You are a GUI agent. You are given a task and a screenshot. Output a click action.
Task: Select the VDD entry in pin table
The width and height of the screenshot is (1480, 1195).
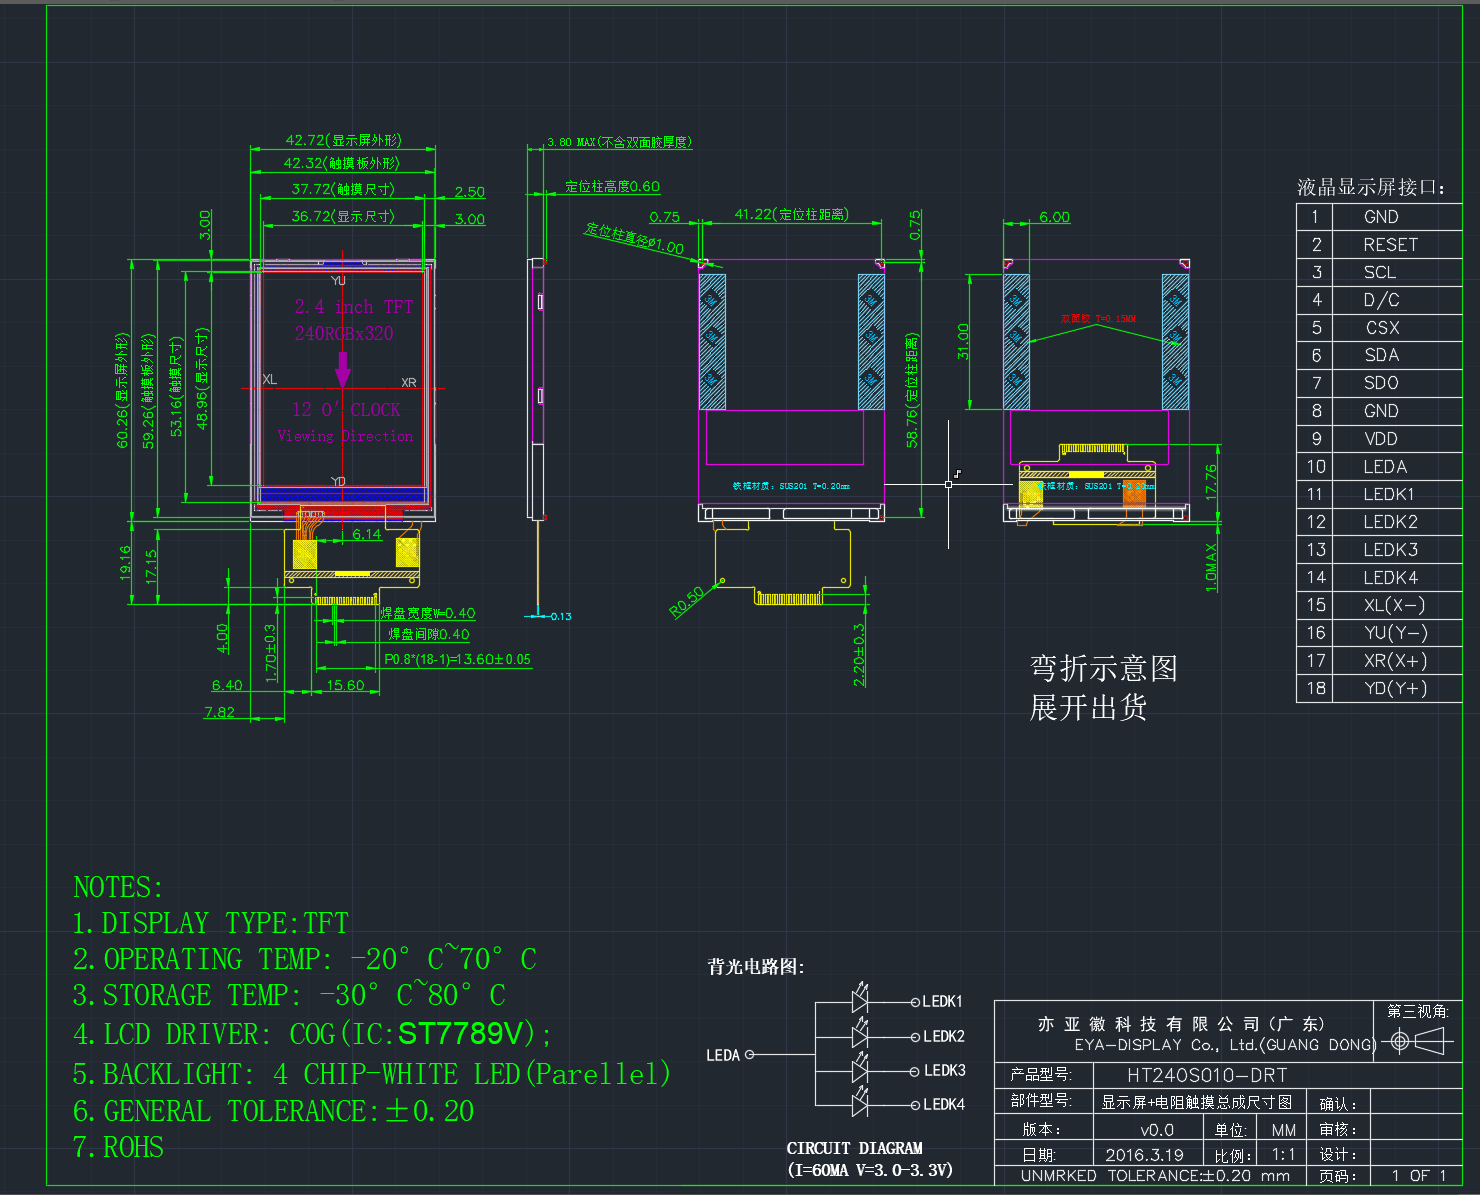coord(1381,439)
